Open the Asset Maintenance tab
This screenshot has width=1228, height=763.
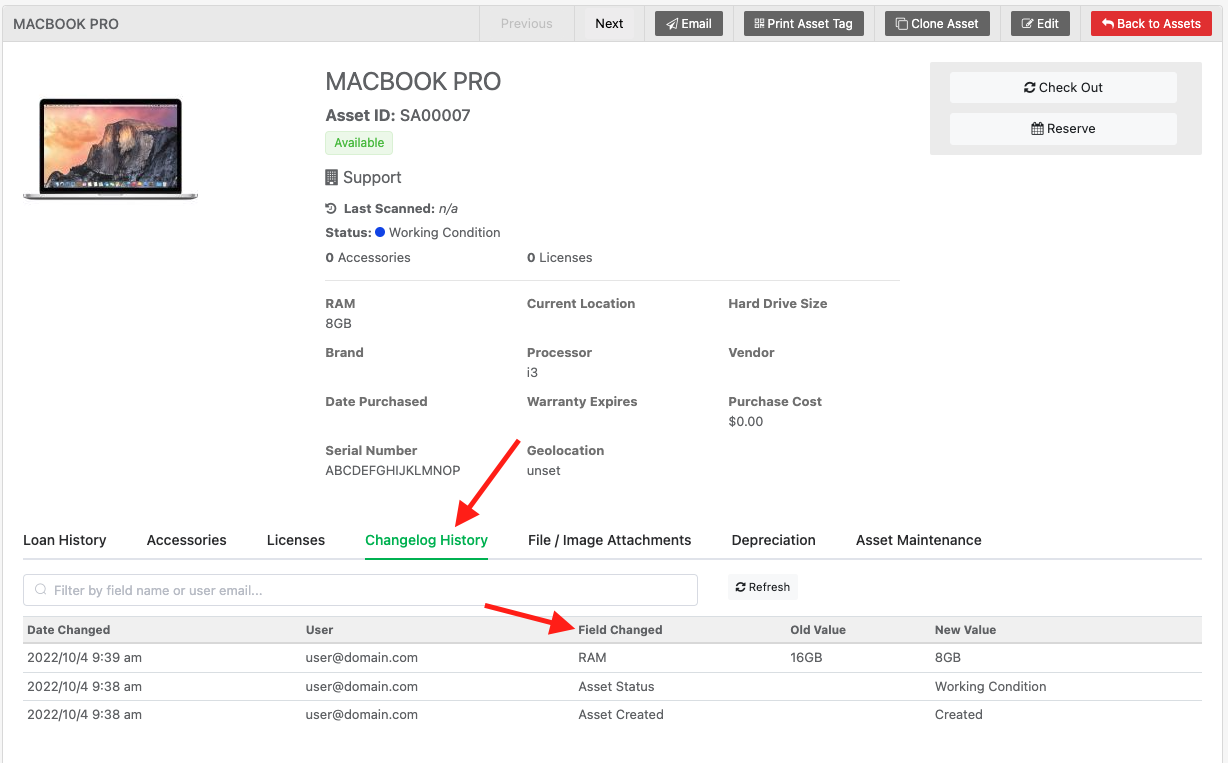(x=918, y=540)
